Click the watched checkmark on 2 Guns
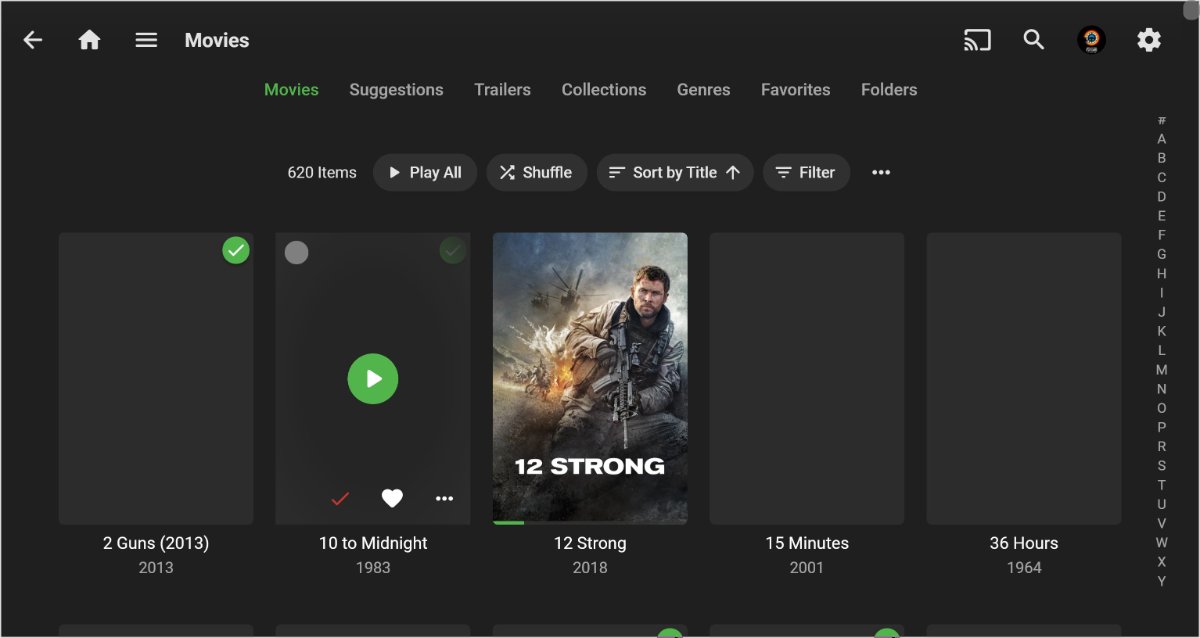Screen dimensions: 1200x638 [236, 251]
